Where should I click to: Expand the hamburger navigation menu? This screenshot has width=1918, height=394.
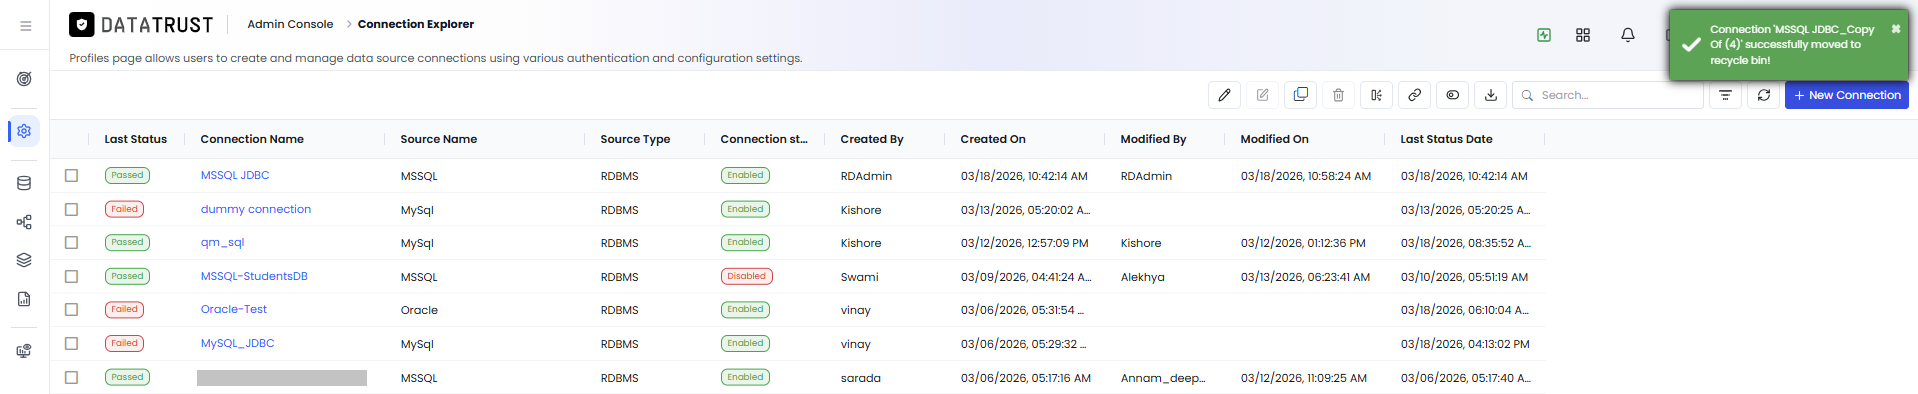click(25, 26)
